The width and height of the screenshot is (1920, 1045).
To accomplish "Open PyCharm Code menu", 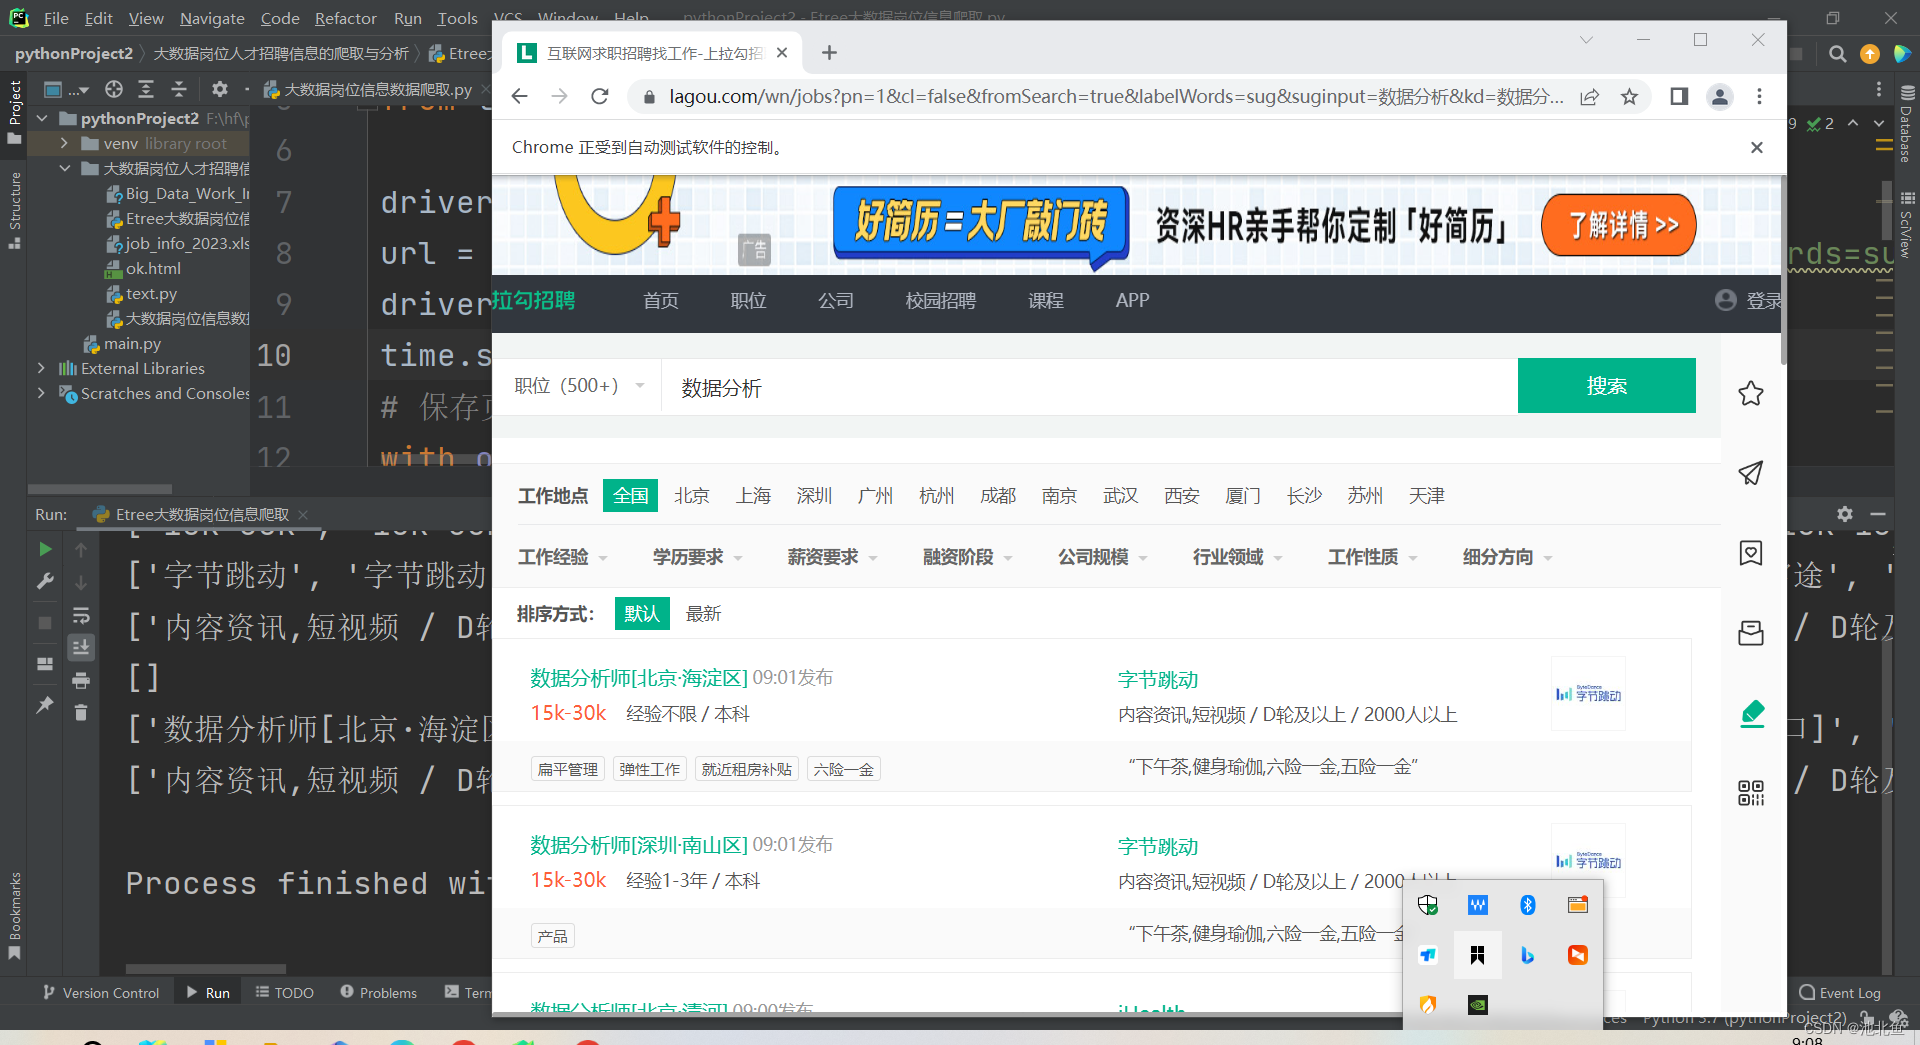I will tap(280, 18).
